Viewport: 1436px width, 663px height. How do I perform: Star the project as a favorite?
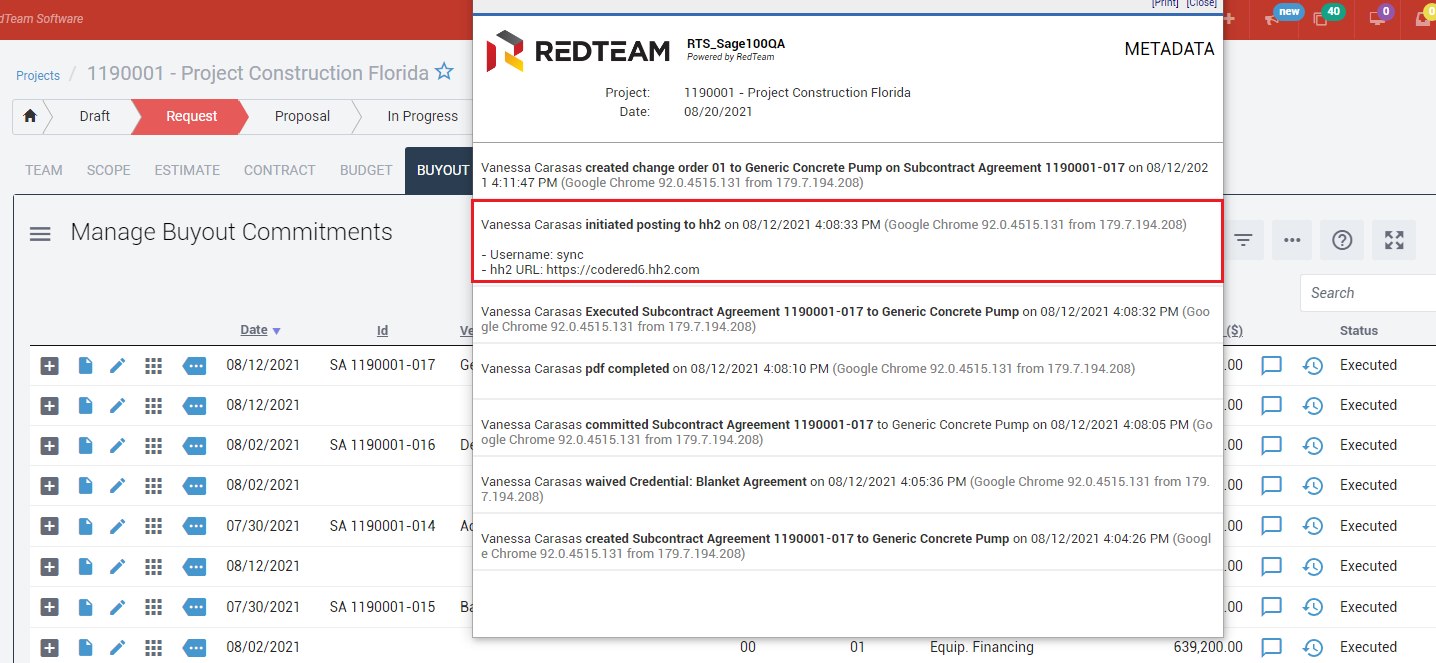[444, 73]
